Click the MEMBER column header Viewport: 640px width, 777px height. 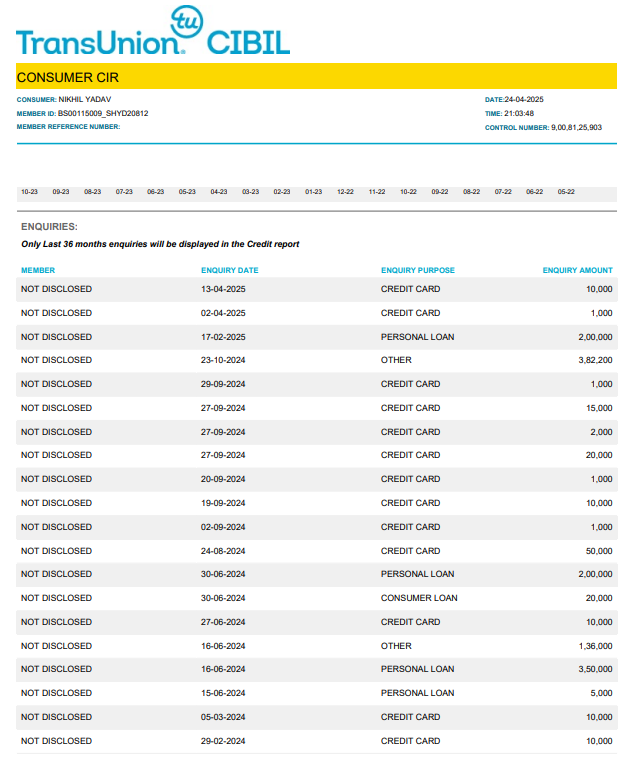[x=38, y=270]
